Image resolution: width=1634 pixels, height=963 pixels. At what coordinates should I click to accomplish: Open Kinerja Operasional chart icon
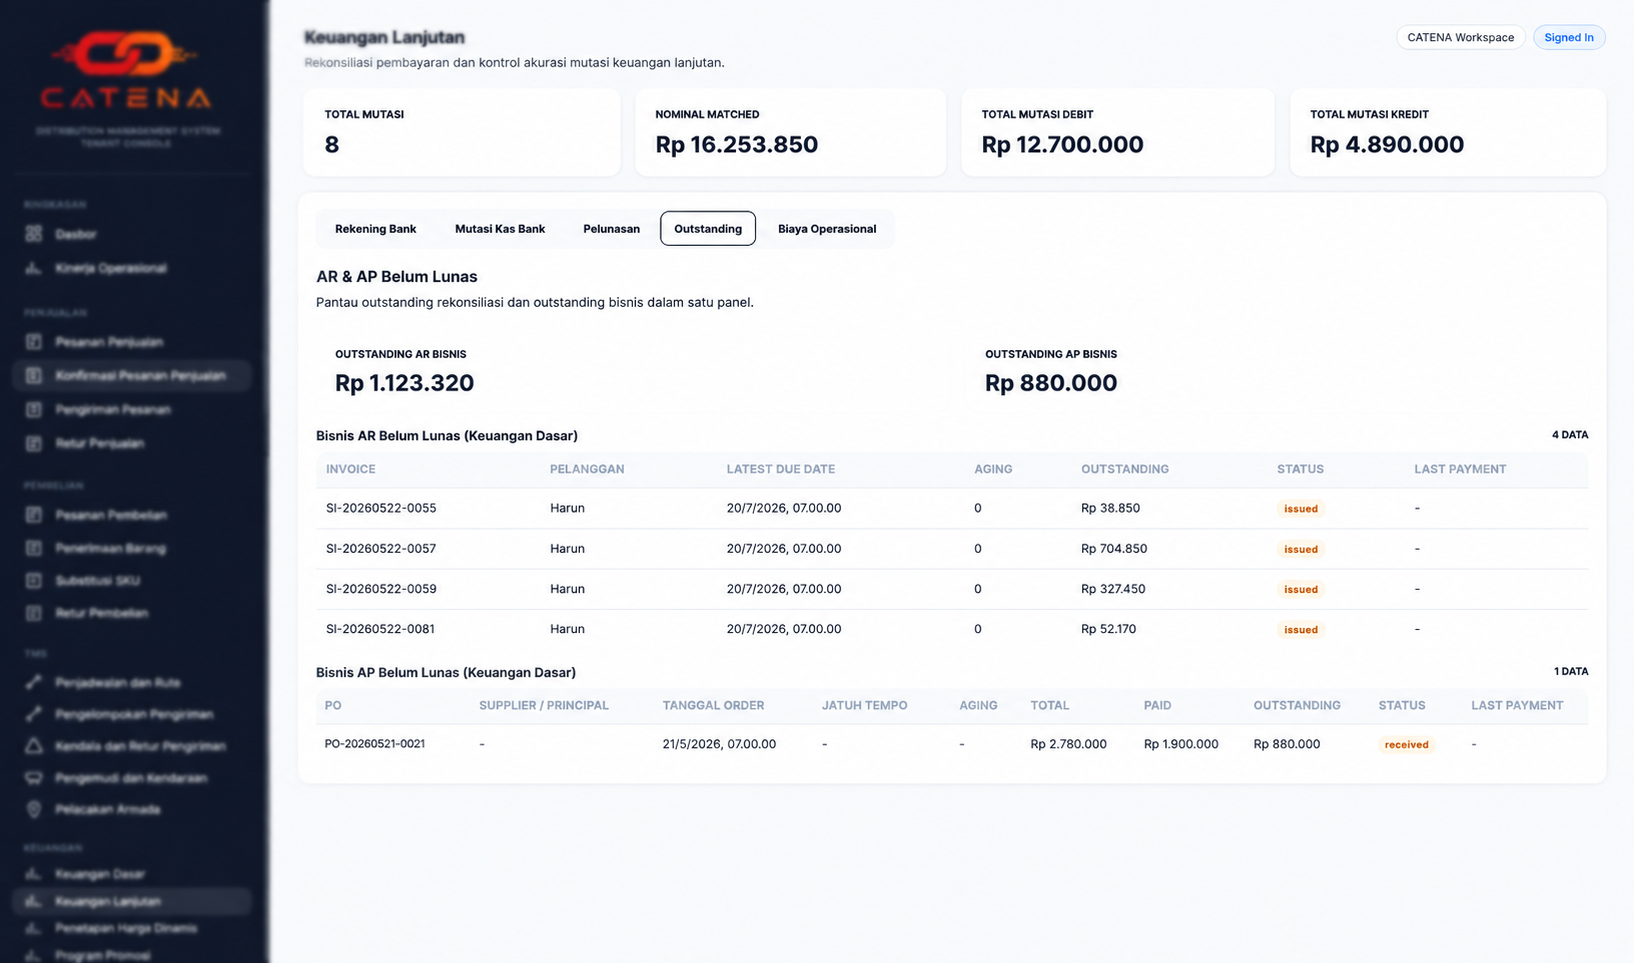(x=34, y=268)
